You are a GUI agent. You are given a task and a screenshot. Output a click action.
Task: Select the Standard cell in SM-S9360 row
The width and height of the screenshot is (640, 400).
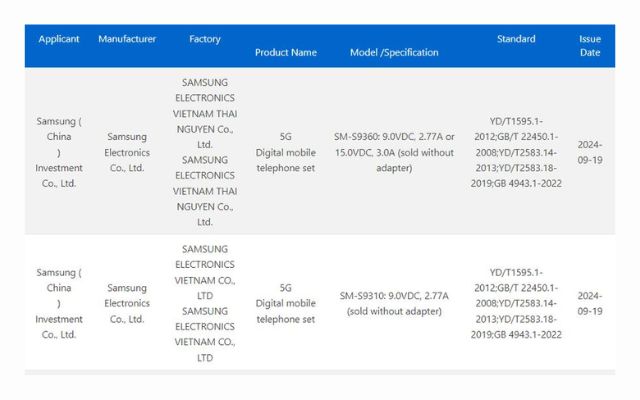[x=516, y=152]
